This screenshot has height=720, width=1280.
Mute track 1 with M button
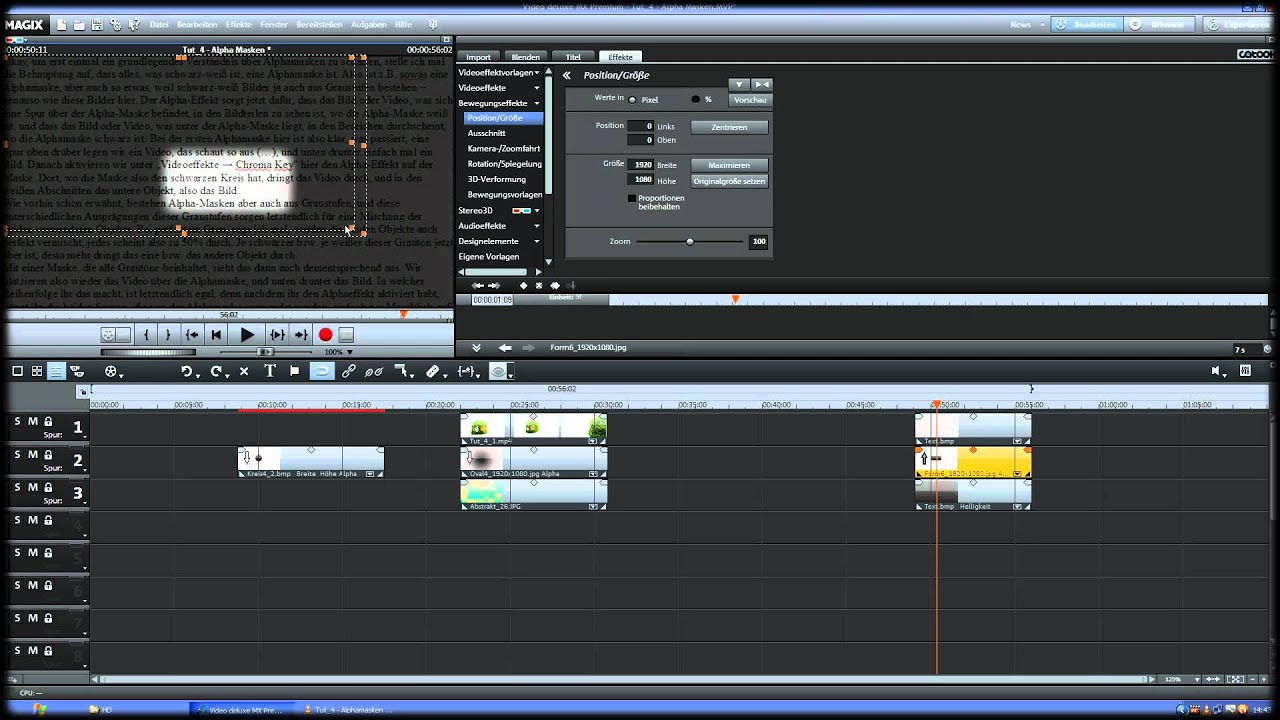tap(32, 421)
